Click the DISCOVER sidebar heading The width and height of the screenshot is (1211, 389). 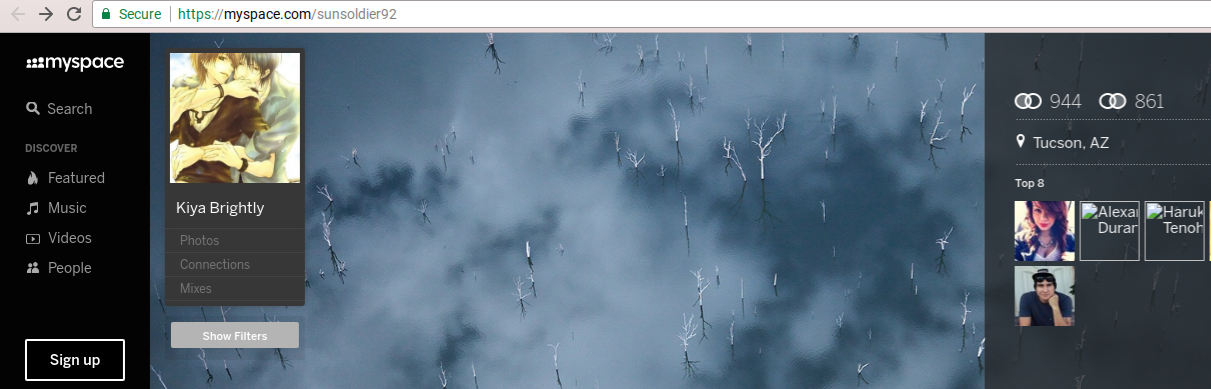point(51,148)
